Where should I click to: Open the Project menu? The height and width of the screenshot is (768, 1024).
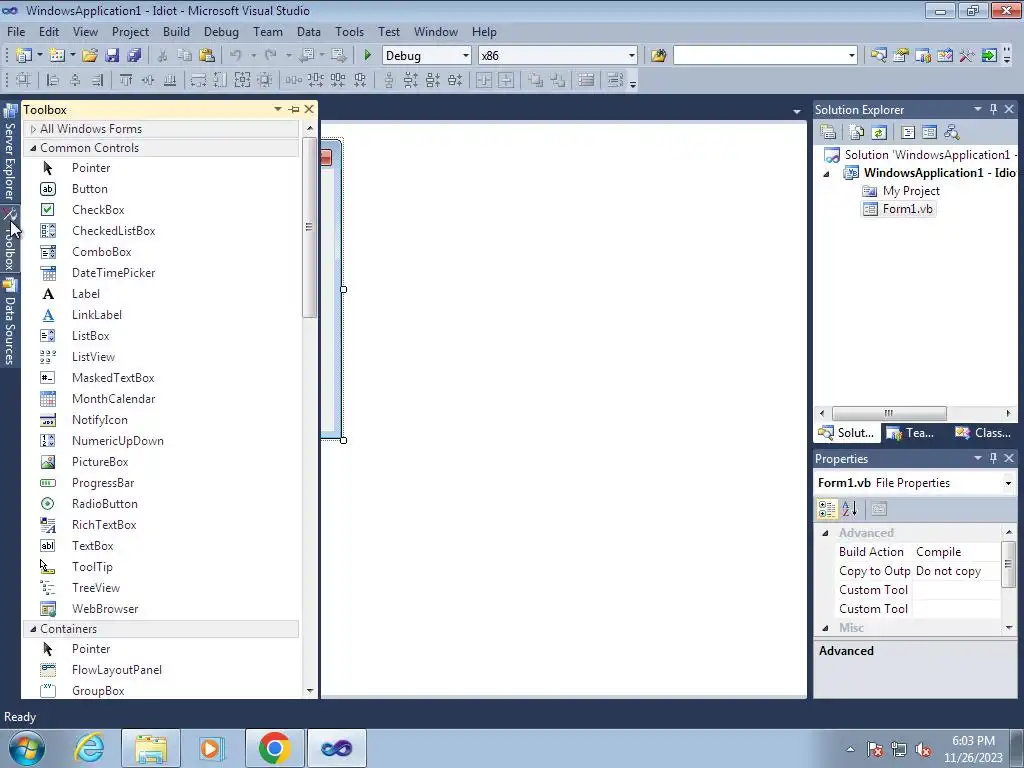tap(130, 31)
